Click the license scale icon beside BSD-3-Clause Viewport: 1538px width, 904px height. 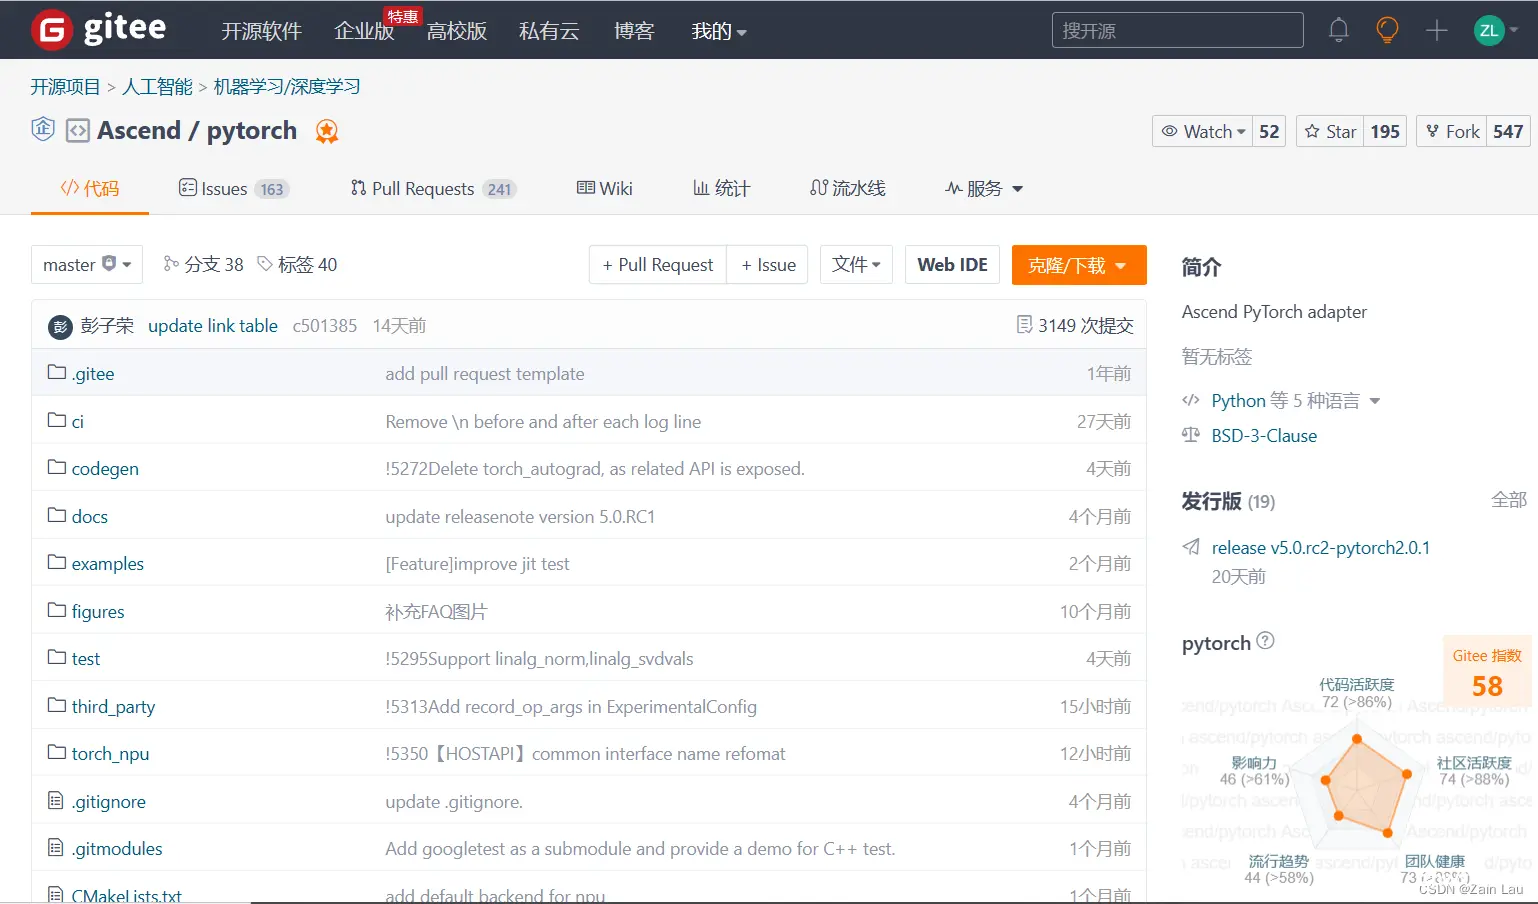(1191, 435)
